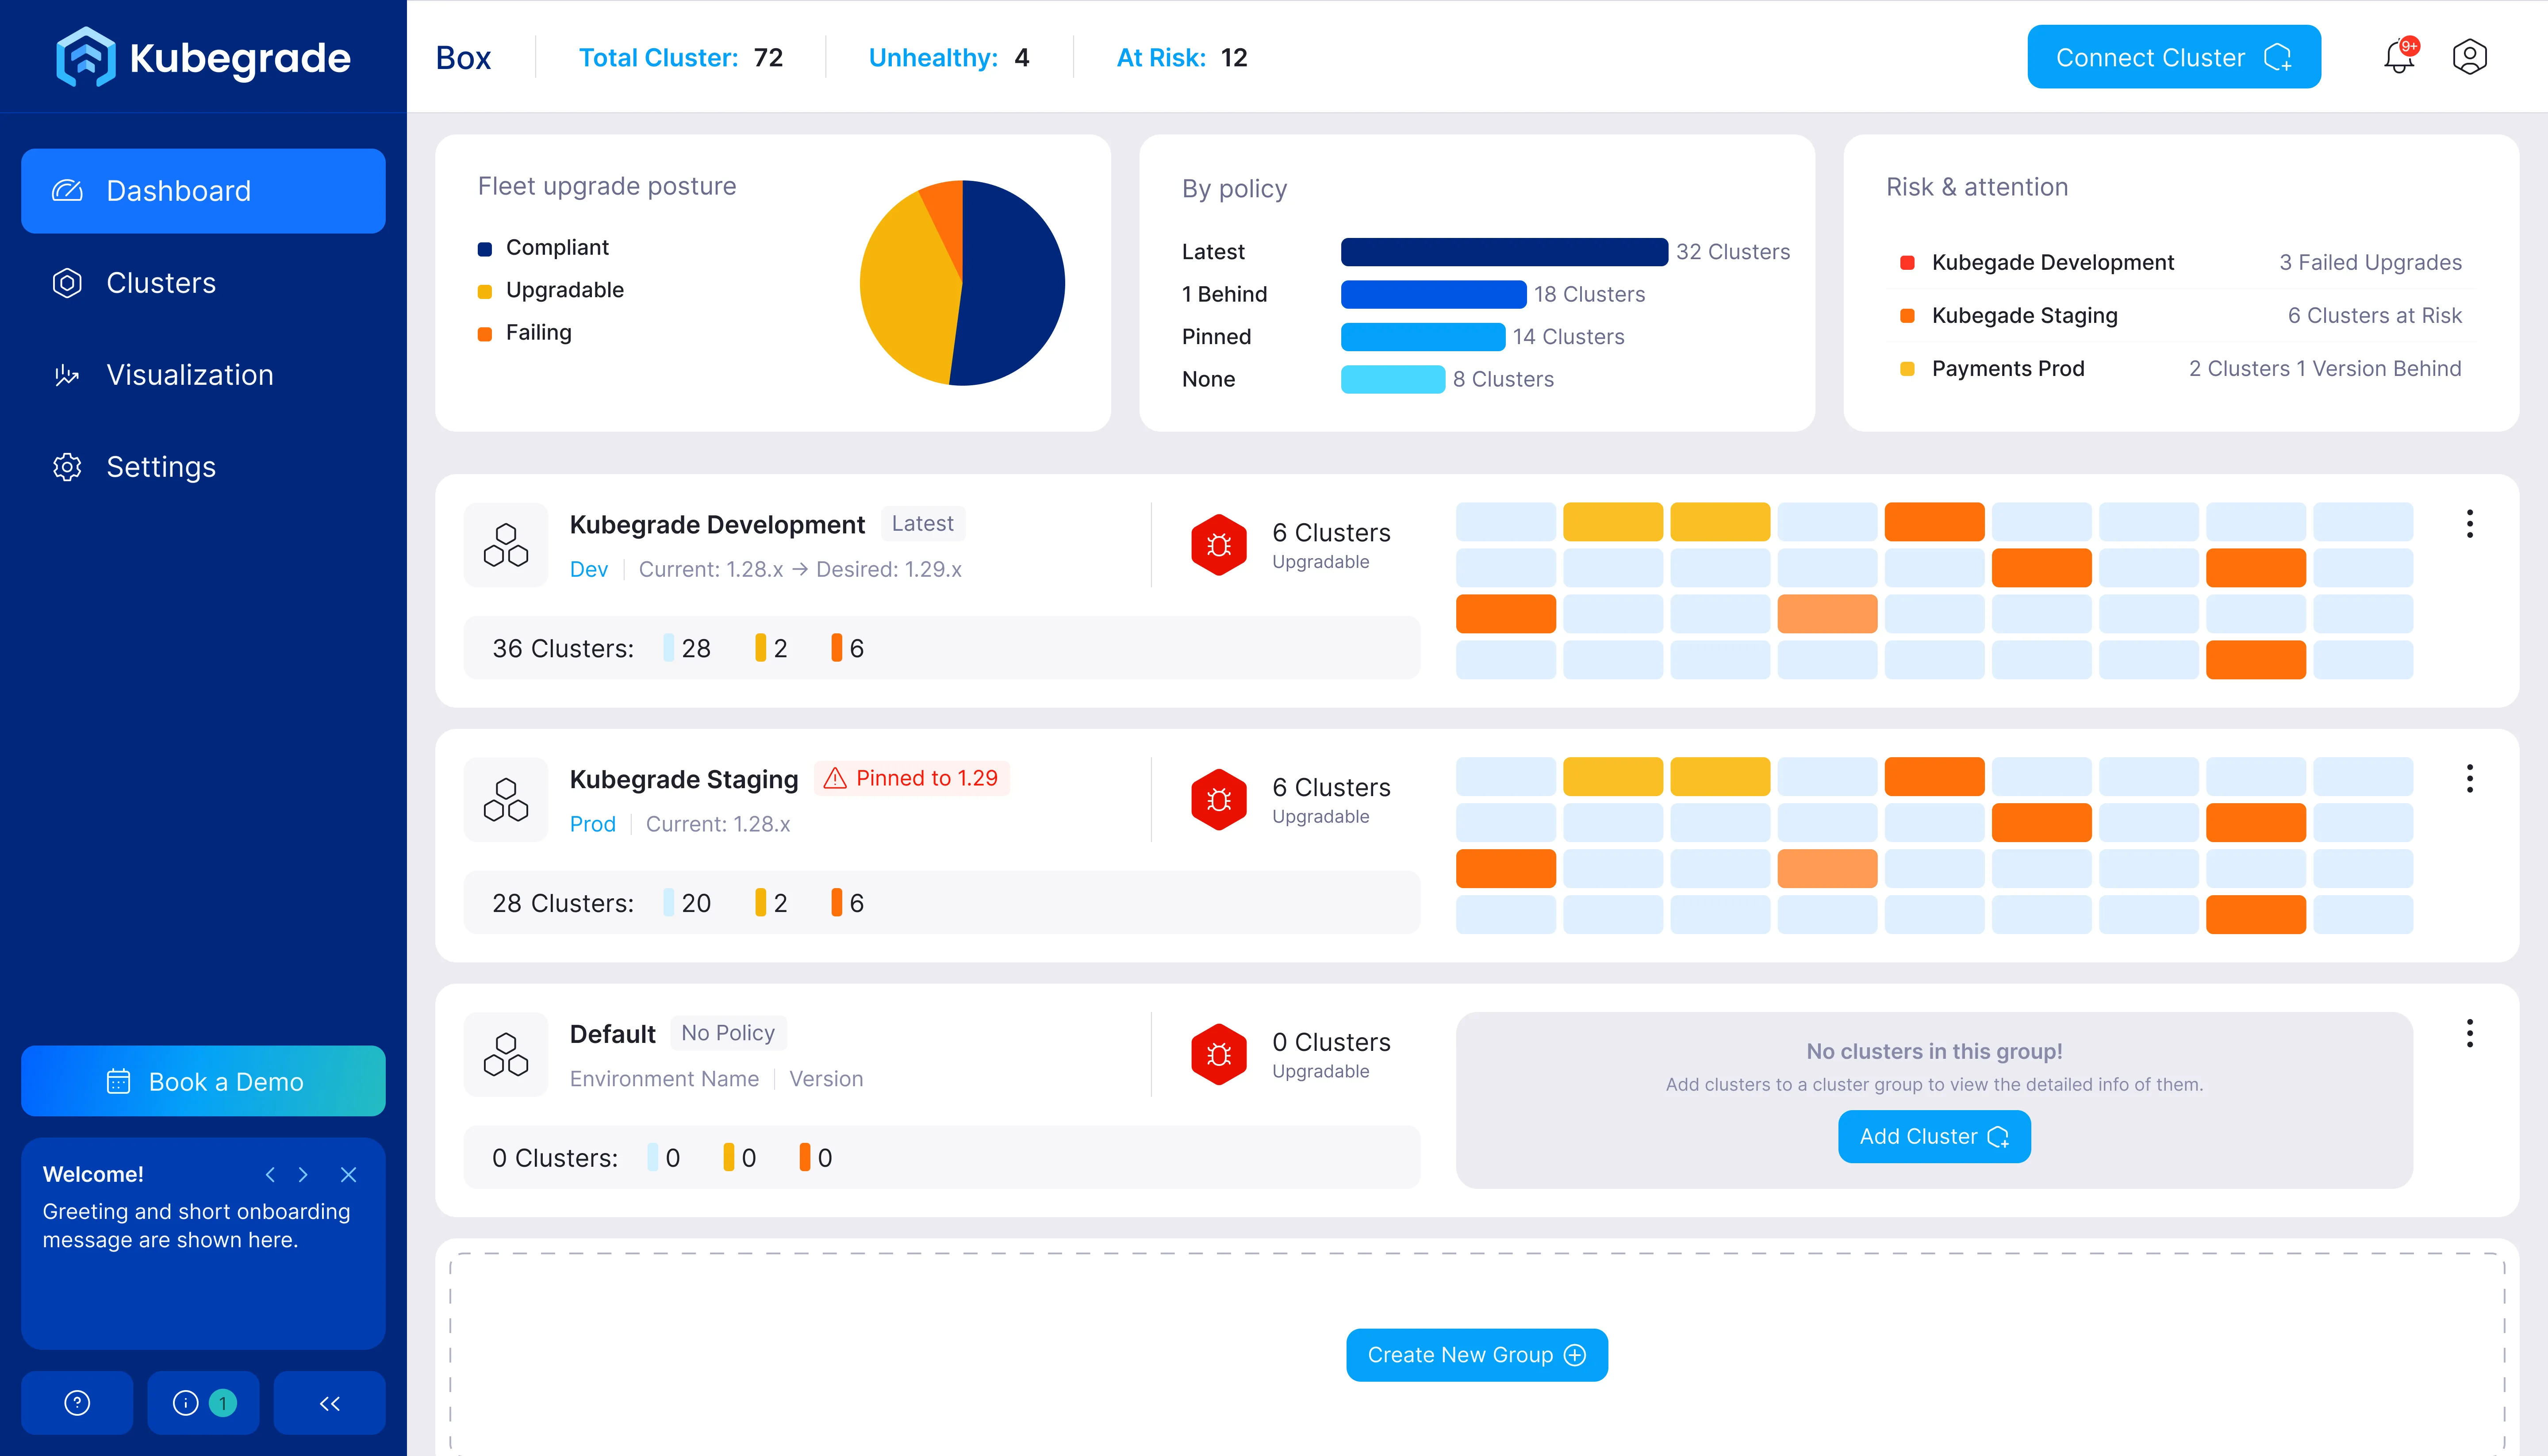Viewport: 2548px width, 1456px height.
Task: Click Add Cluster in Default group
Action: coord(1933,1137)
